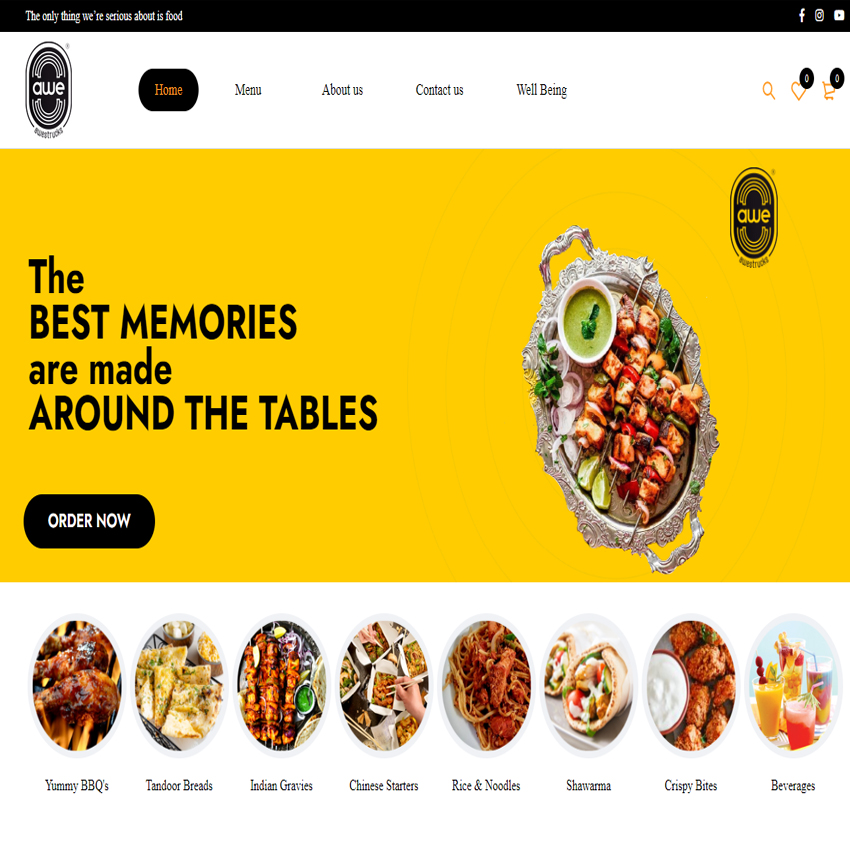Click the ORDER NOW button

tap(89, 521)
